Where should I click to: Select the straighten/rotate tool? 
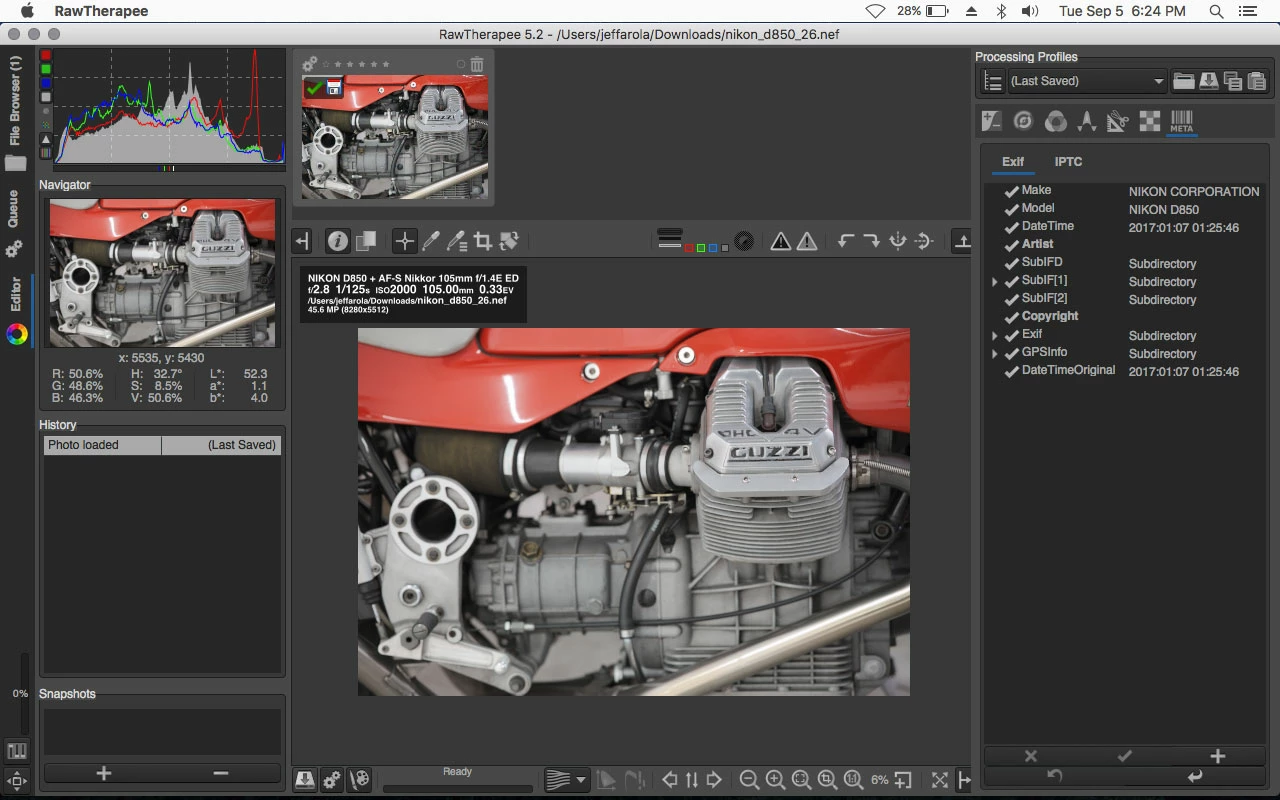pos(509,241)
